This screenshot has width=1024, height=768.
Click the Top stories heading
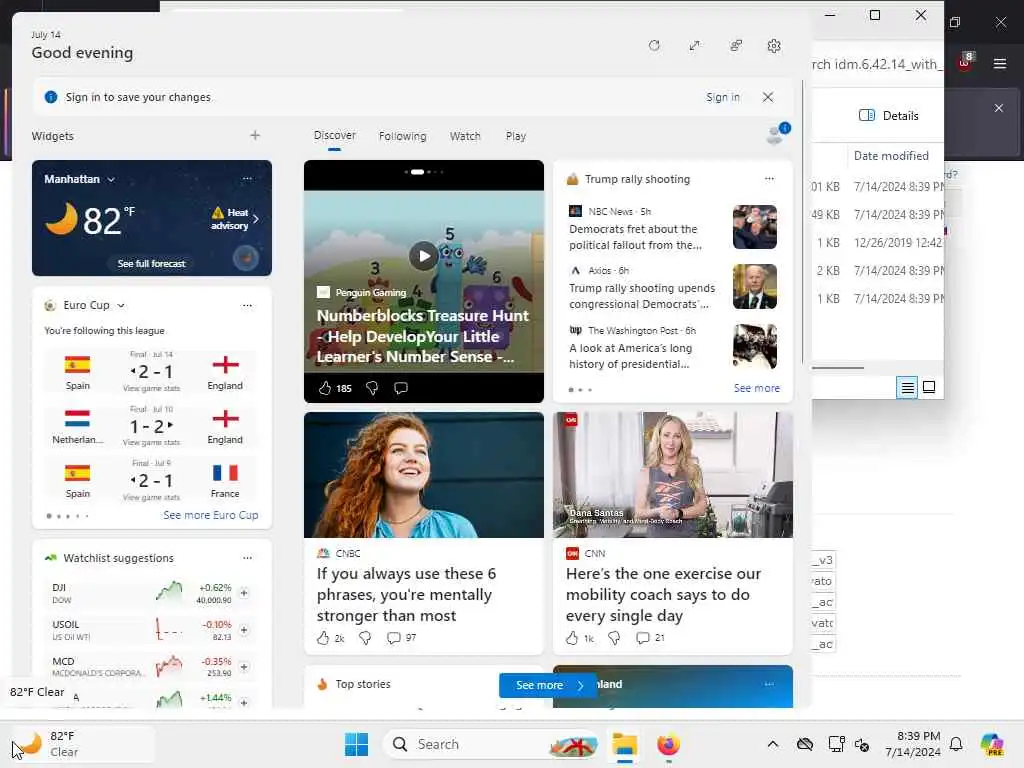point(362,684)
